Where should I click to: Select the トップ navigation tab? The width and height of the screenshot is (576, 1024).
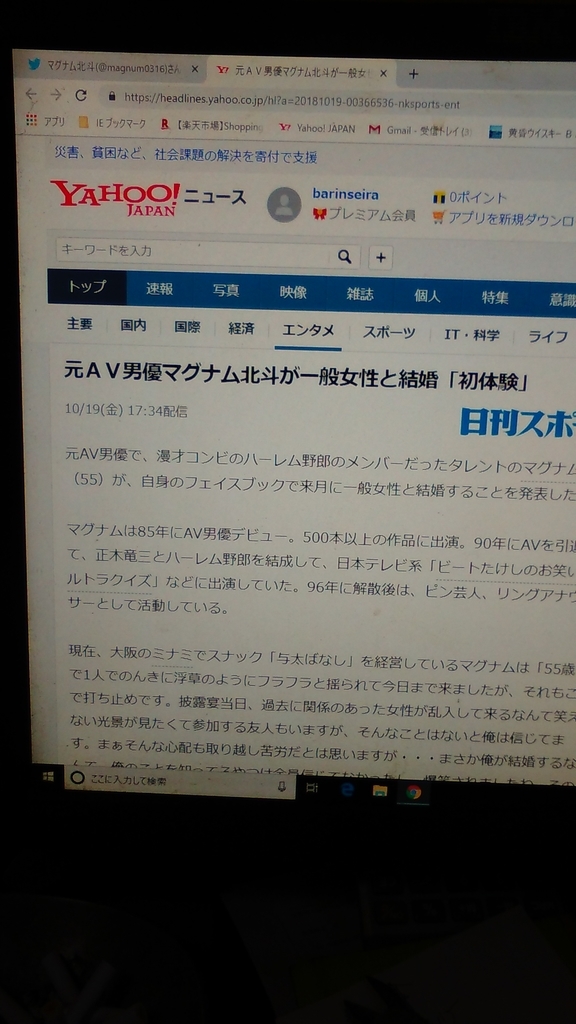(87, 287)
